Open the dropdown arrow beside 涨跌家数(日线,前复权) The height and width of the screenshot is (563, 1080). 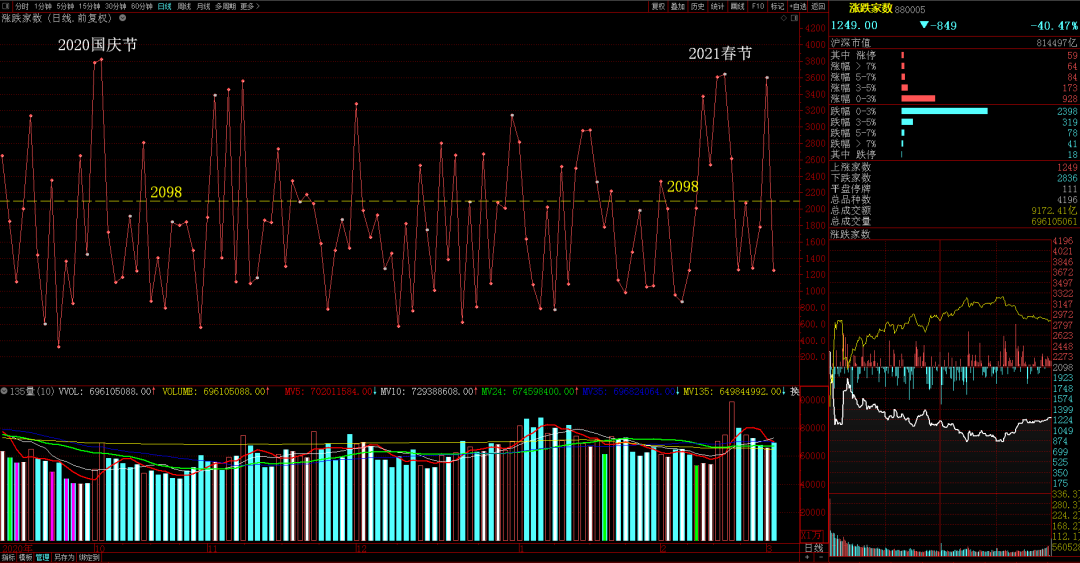point(123,19)
